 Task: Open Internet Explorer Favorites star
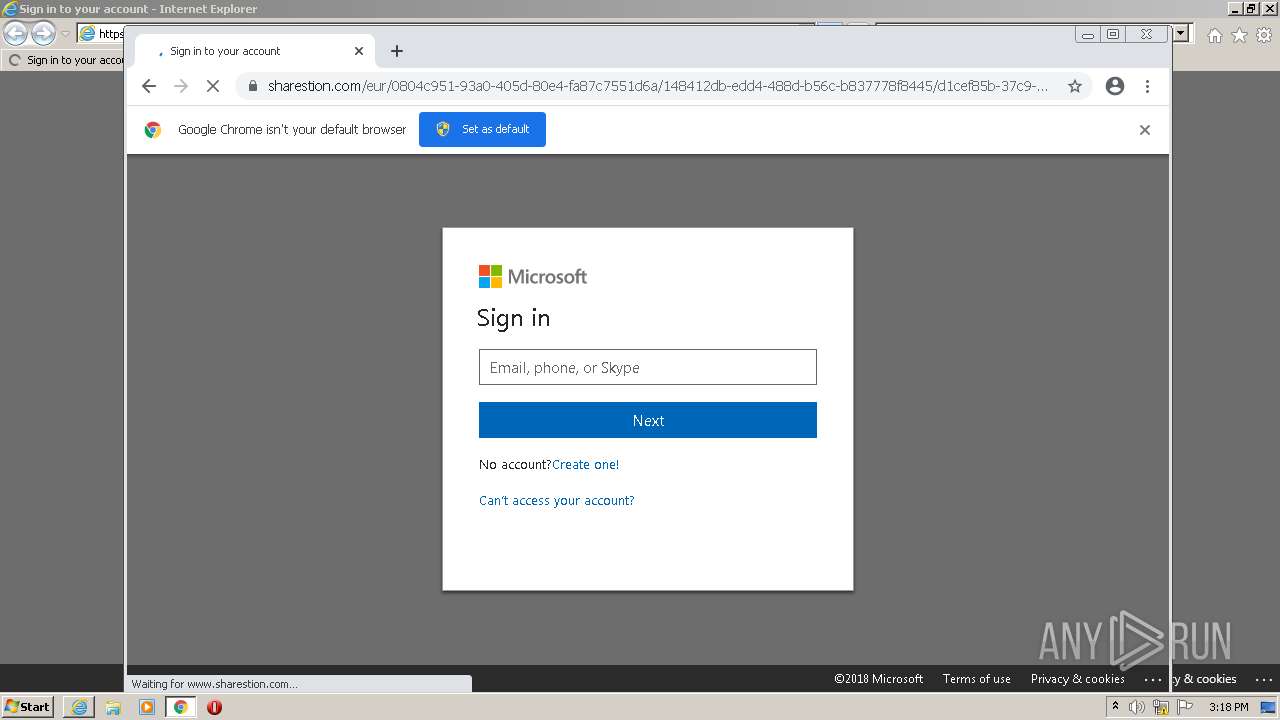point(1239,35)
